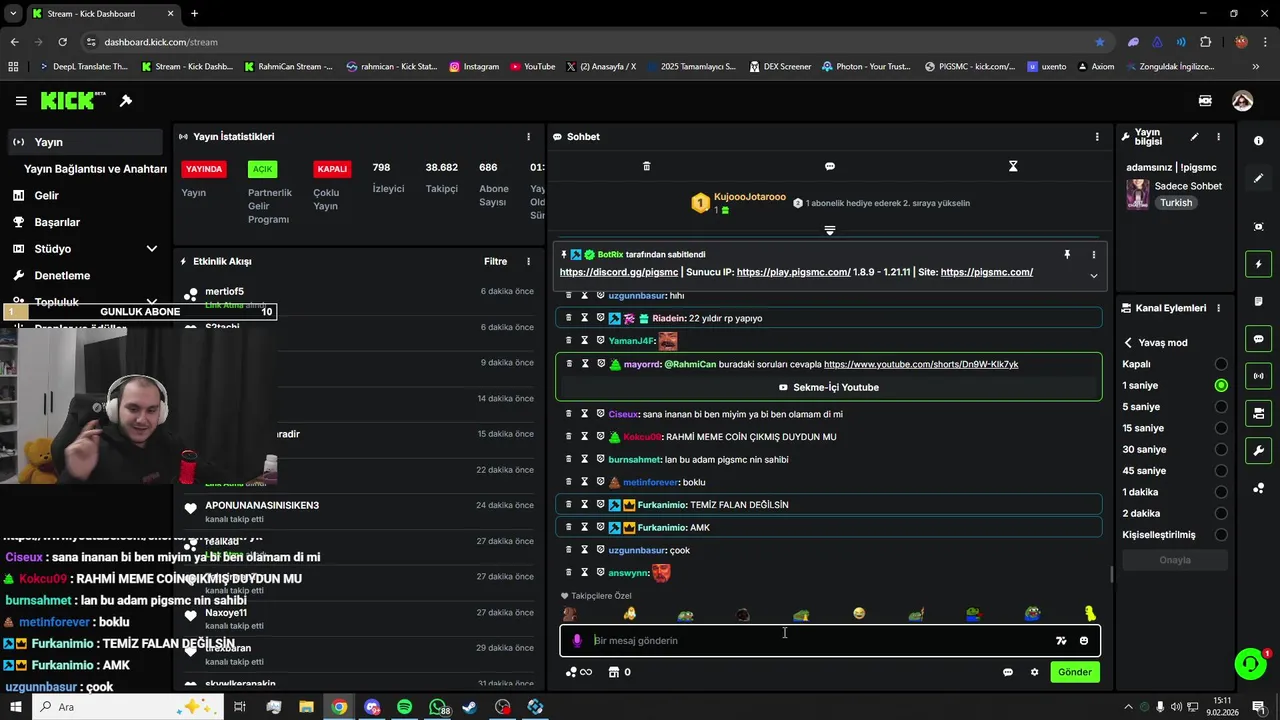This screenshot has height=720, width=1280.
Task: Open the Kanal Eylemleri three-dot menu
Action: (x=1218, y=308)
